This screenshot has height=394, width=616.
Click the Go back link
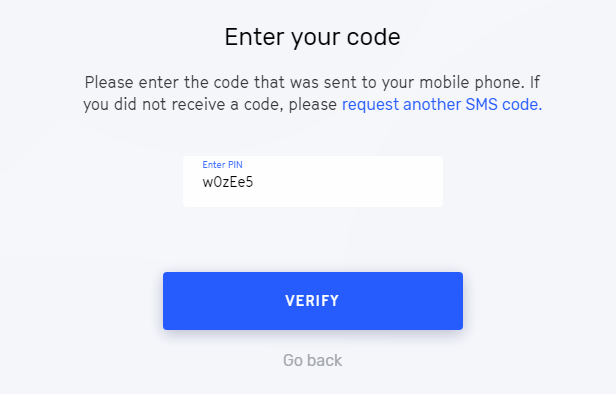313,360
